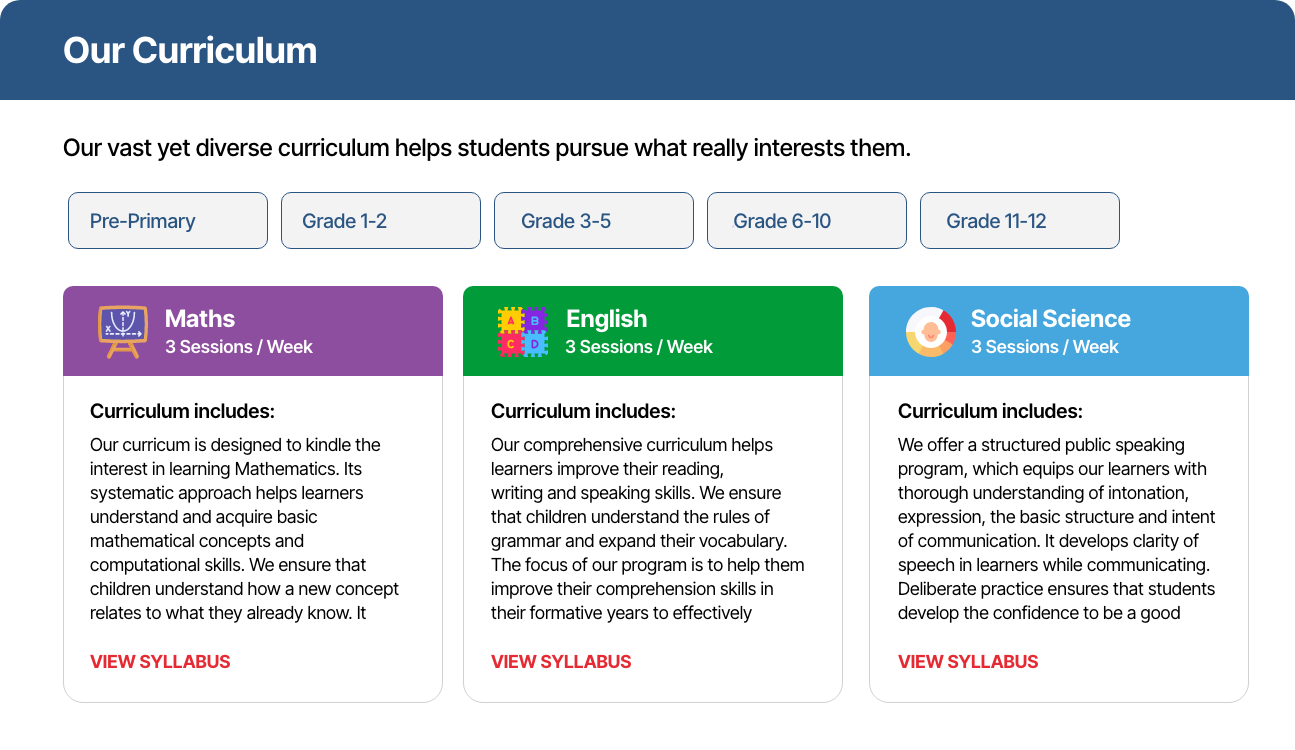Show the Grade 11-12 curriculum tab
The height and width of the screenshot is (750, 1295).
pyautogui.click(x=1020, y=221)
